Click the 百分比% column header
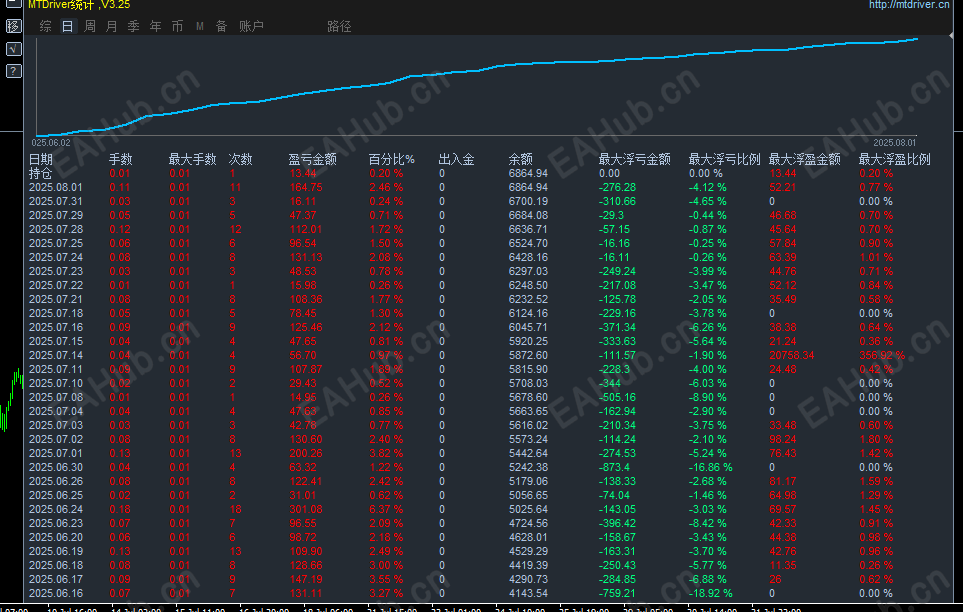This screenshot has width=963, height=612. (x=391, y=159)
